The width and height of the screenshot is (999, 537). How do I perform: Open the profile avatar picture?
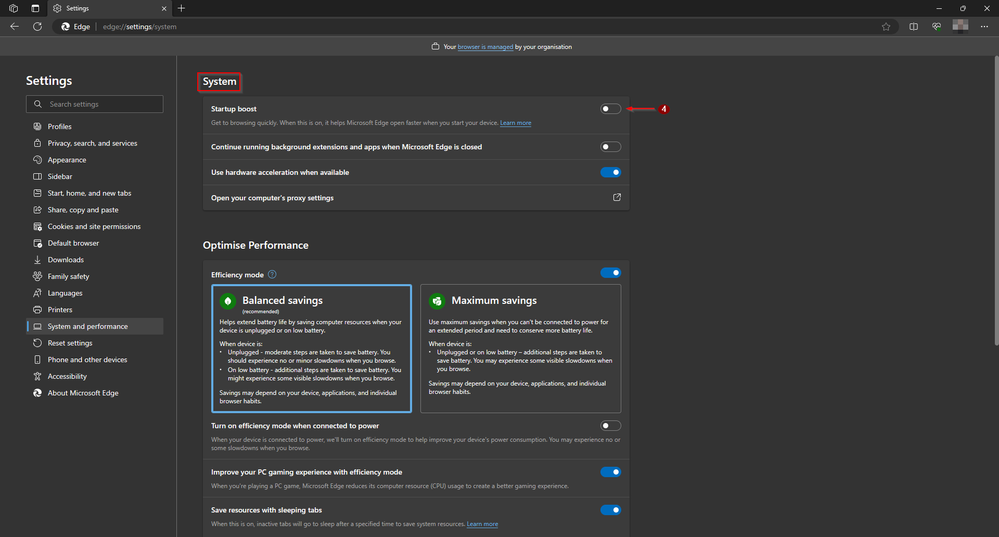click(x=960, y=26)
